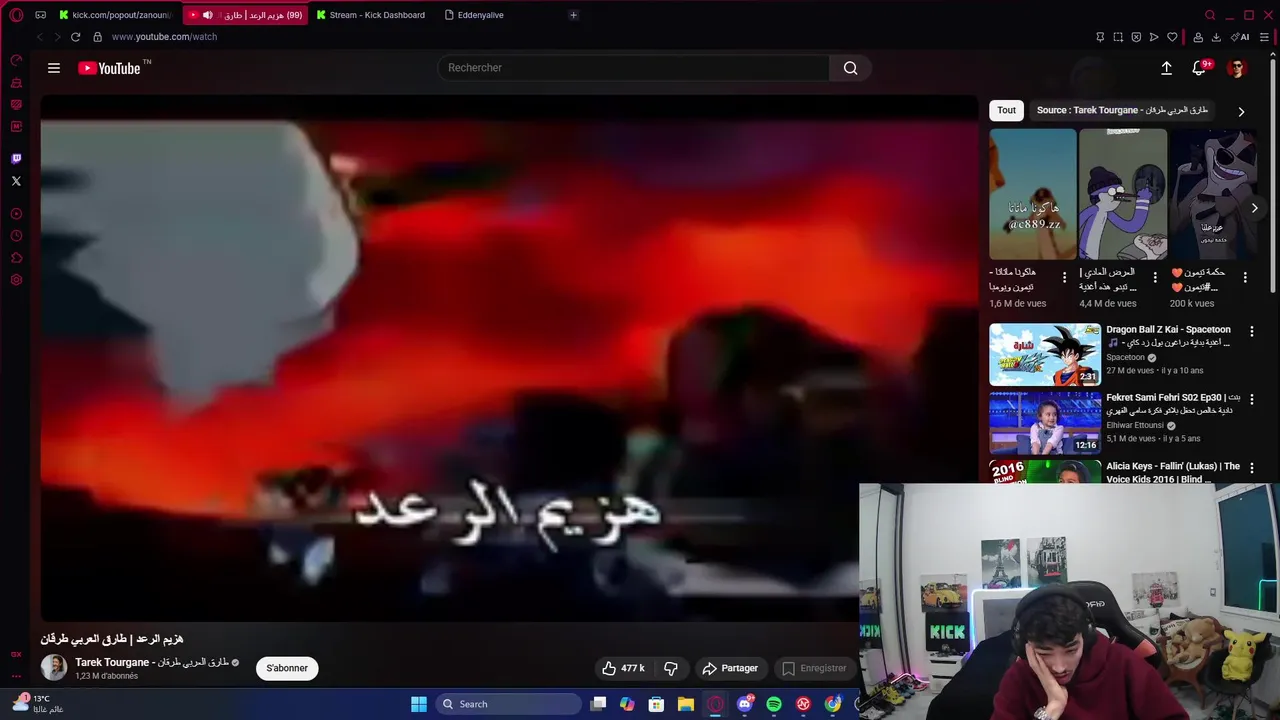Open Fekret Sami Fehri S02 Ep30 thumbnail
The image size is (1280, 720).
[x=1045, y=422]
